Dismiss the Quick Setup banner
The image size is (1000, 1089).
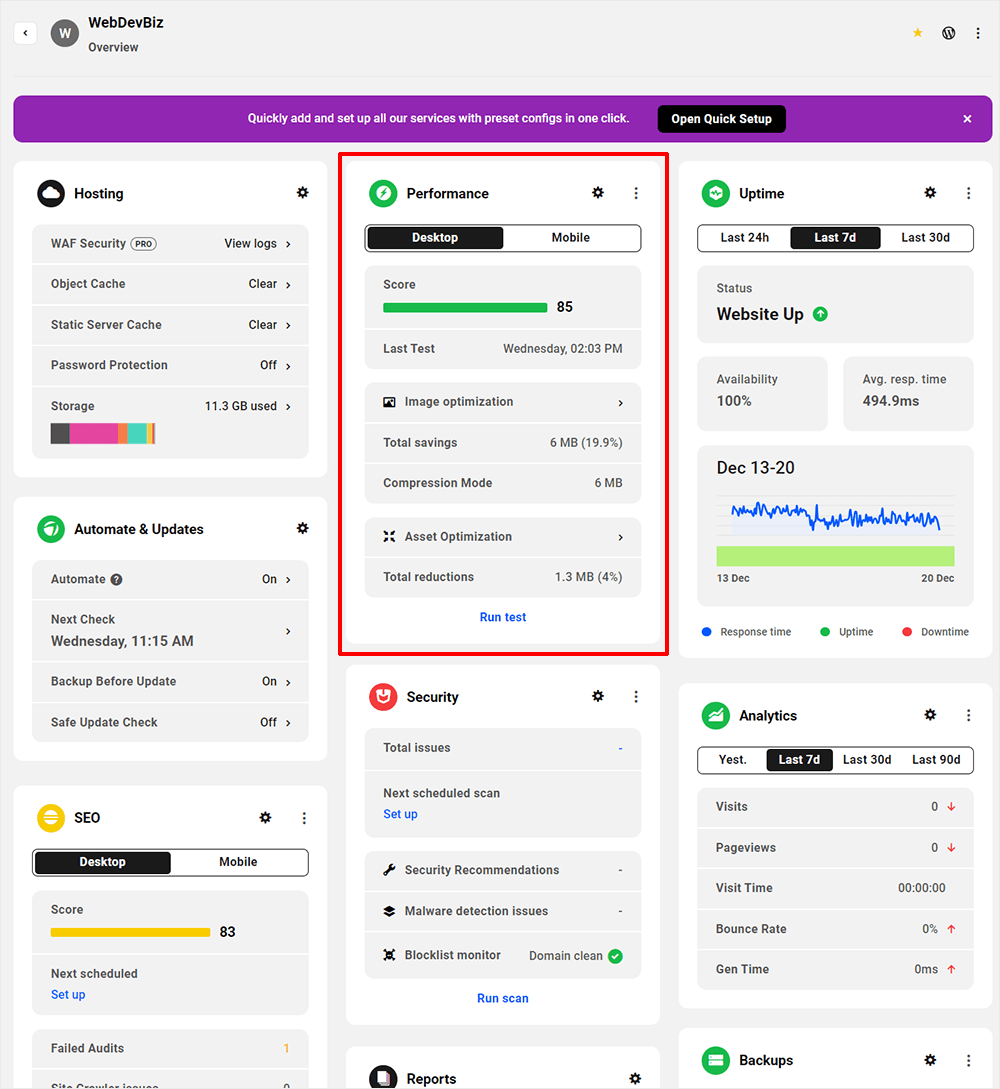[x=967, y=119]
